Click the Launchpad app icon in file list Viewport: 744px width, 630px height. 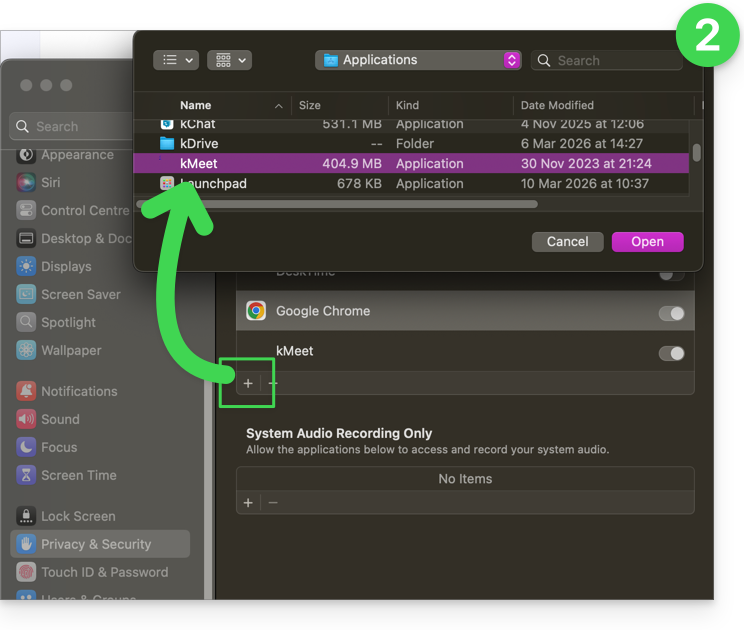(x=167, y=183)
